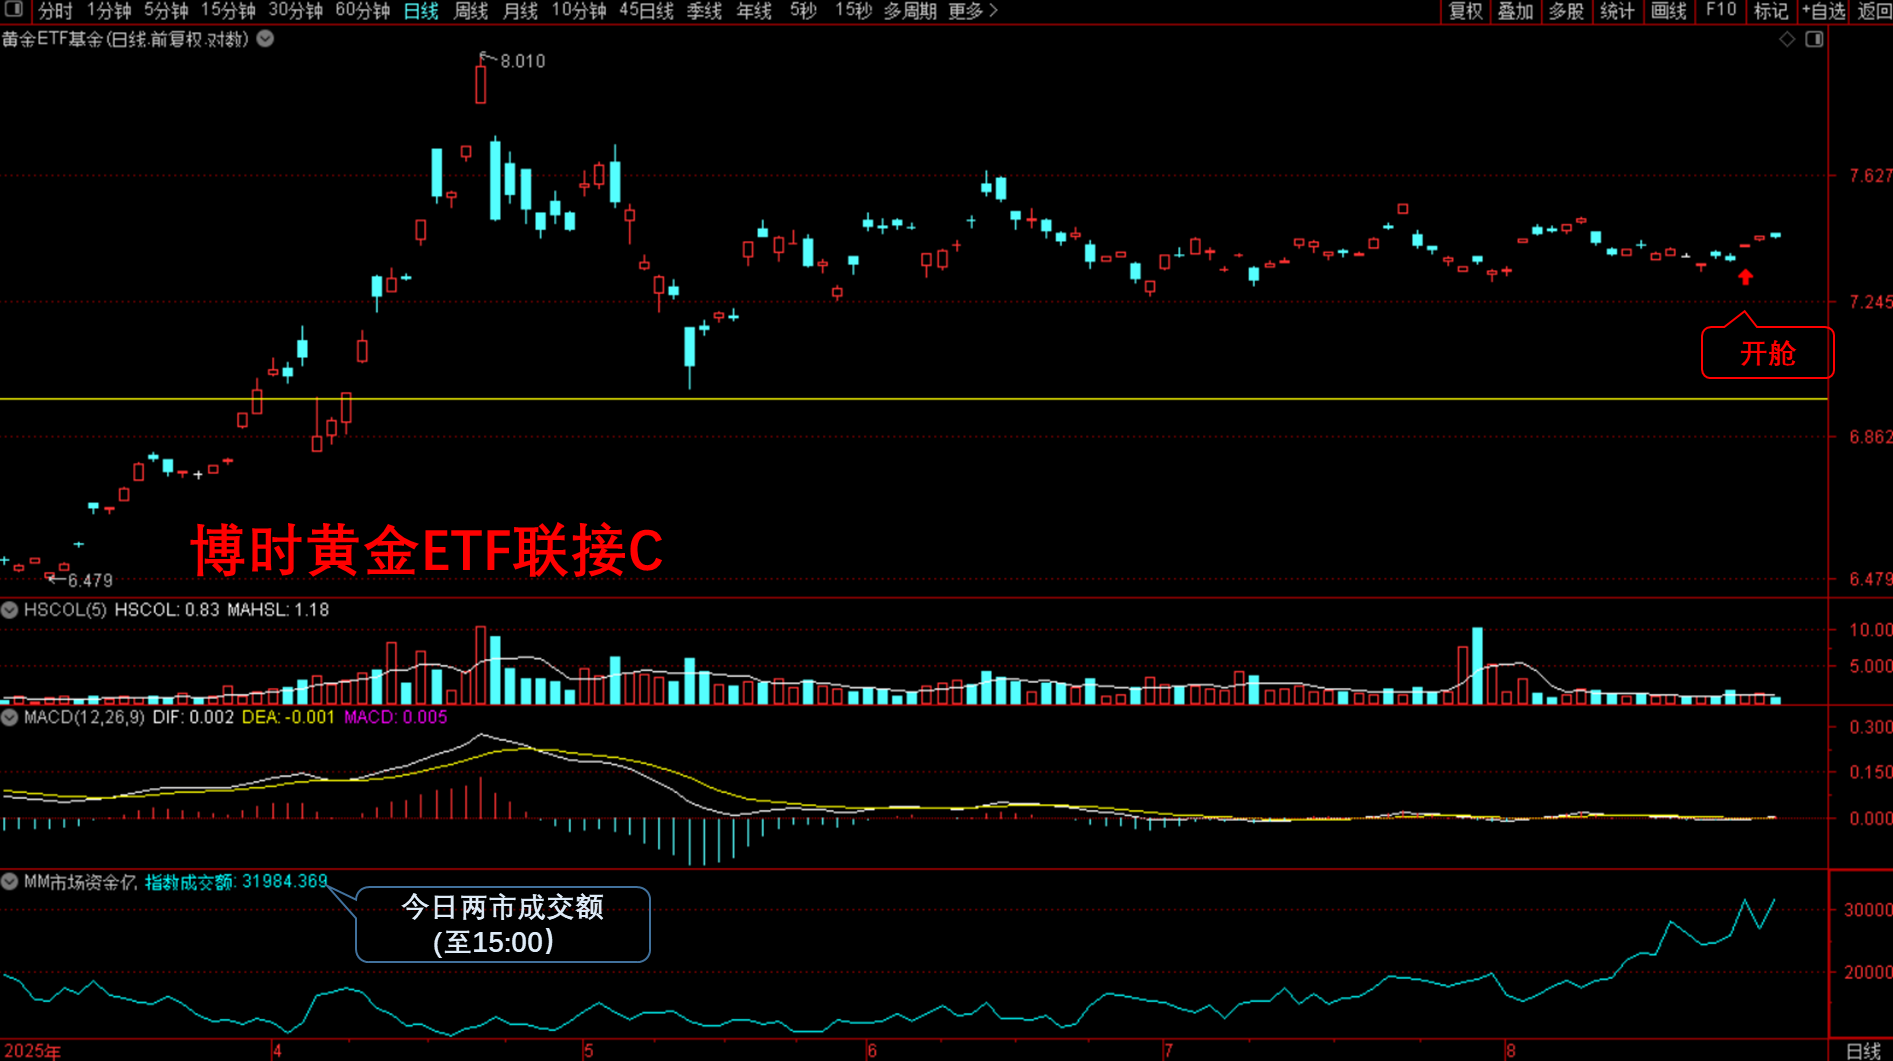Select the 周线 weekly tab
This screenshot has width=1893, height=1061.
click(471, 11)
